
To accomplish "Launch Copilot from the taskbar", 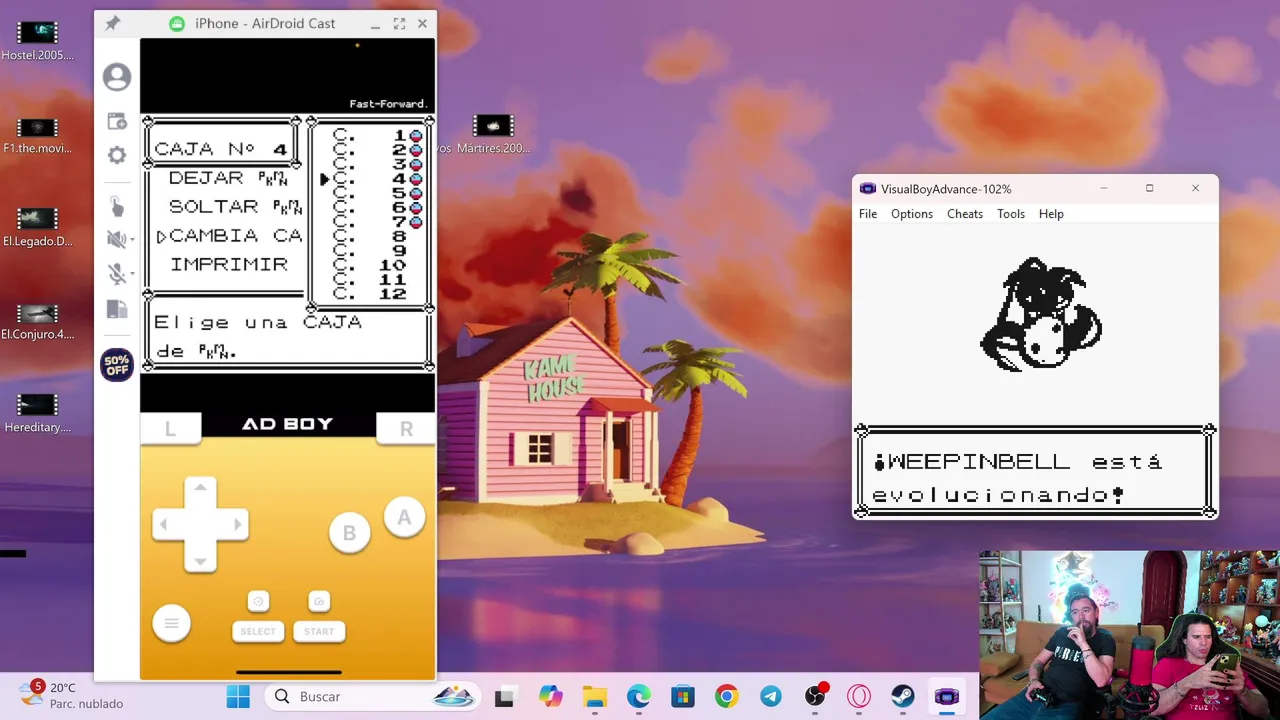I will coord(550,697).
